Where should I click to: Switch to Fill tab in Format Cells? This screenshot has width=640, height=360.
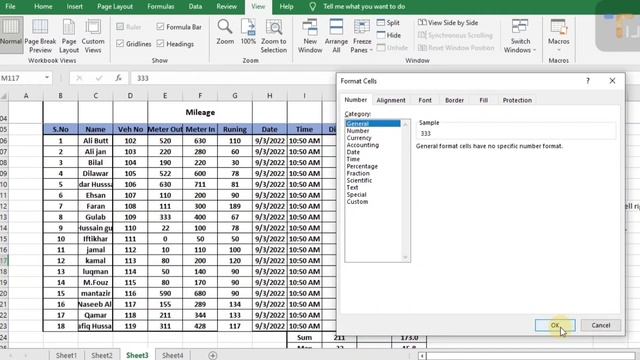[x=484, y=100]
